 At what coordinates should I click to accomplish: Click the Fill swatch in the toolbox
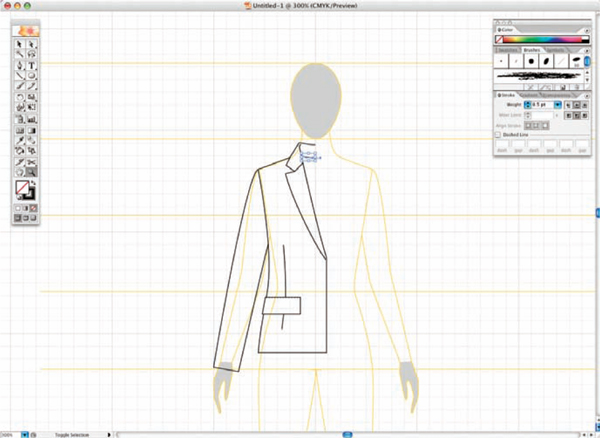pyautogui.click(x=22, y=187)
